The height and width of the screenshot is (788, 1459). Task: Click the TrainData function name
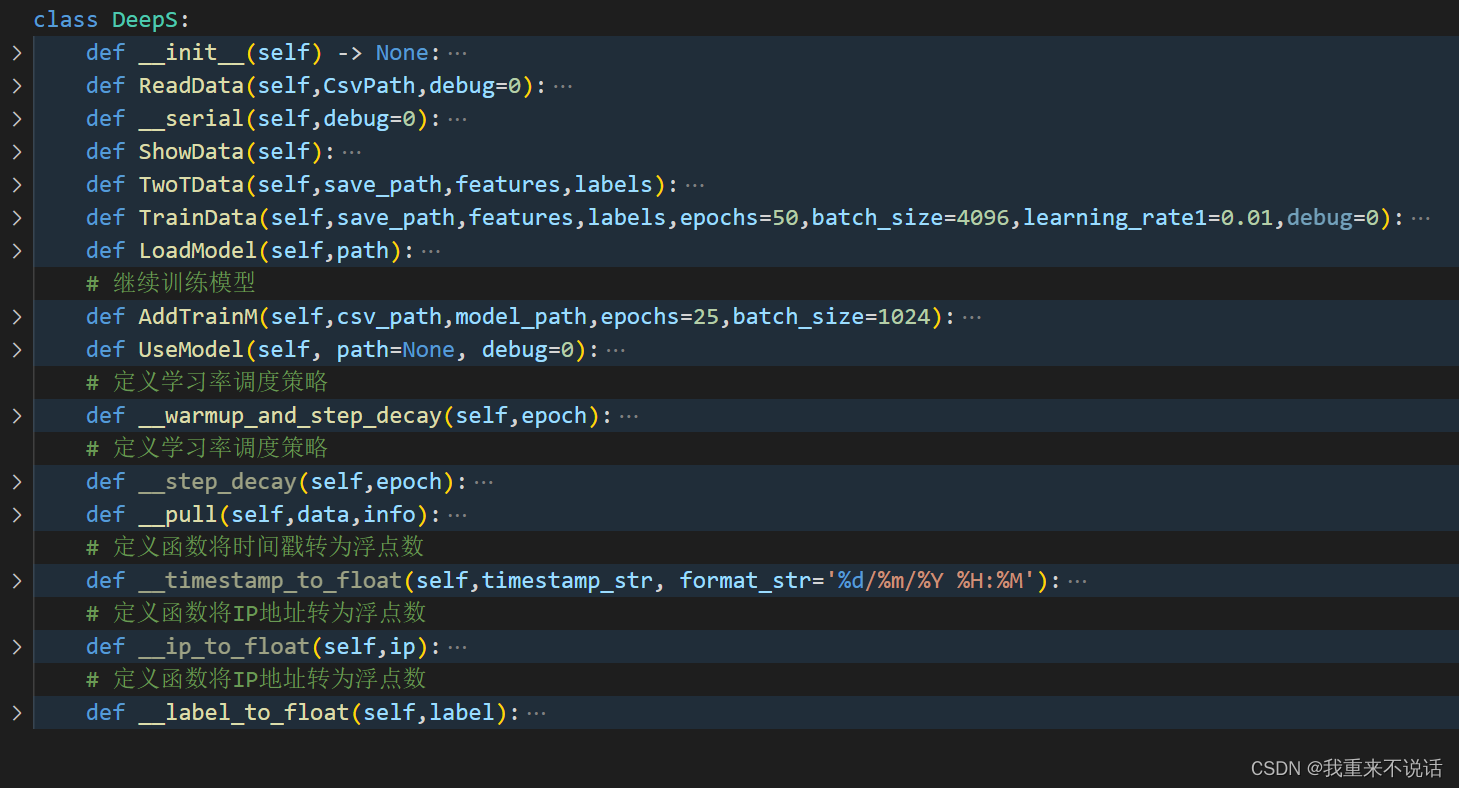(198, 218)
